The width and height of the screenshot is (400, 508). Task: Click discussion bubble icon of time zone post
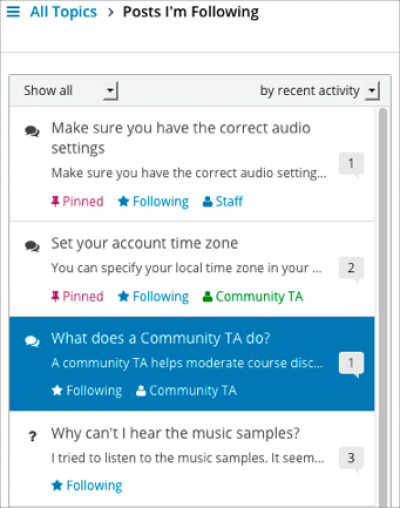click(32, 246)
